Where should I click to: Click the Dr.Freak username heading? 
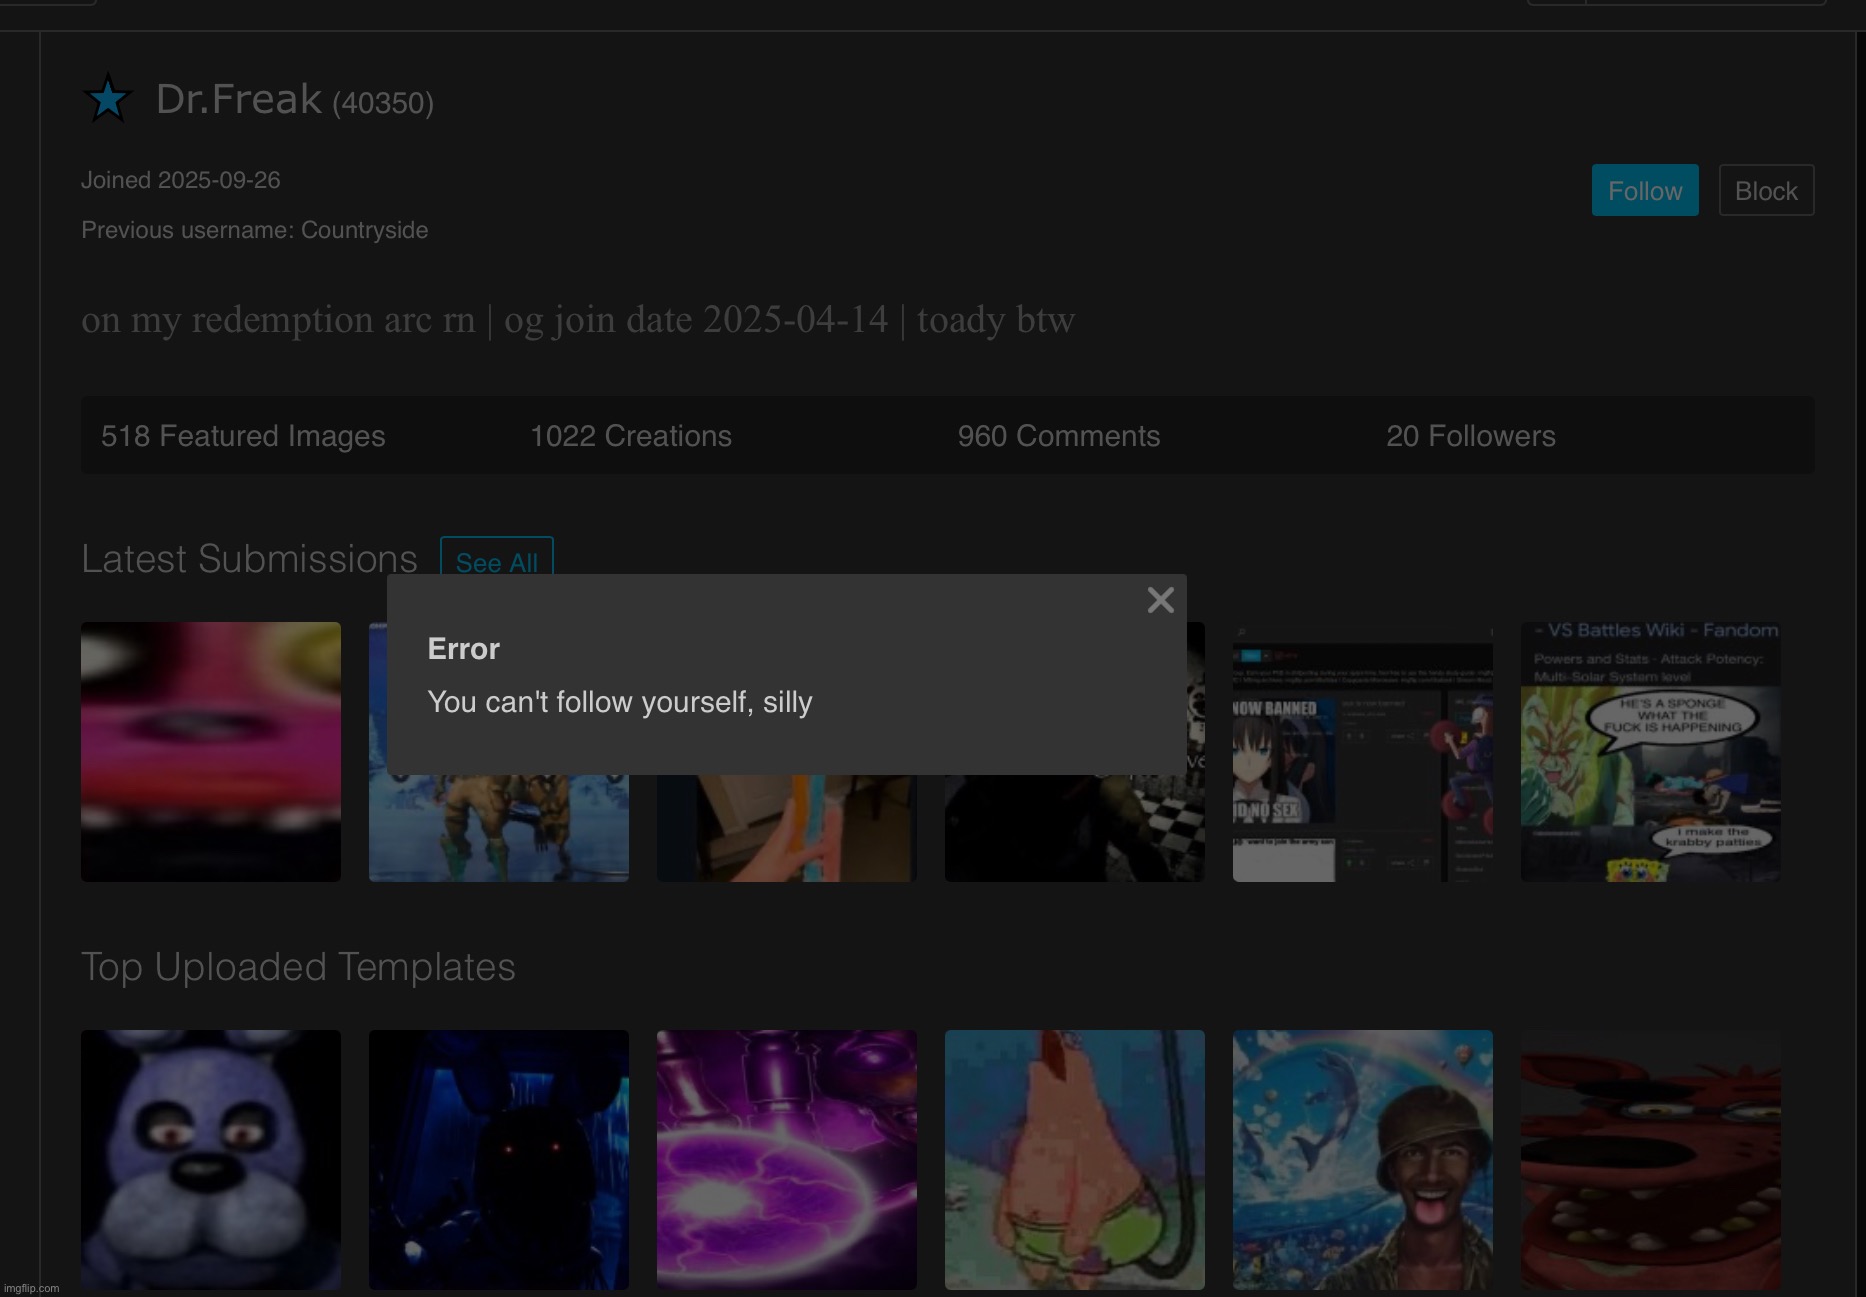238,99
